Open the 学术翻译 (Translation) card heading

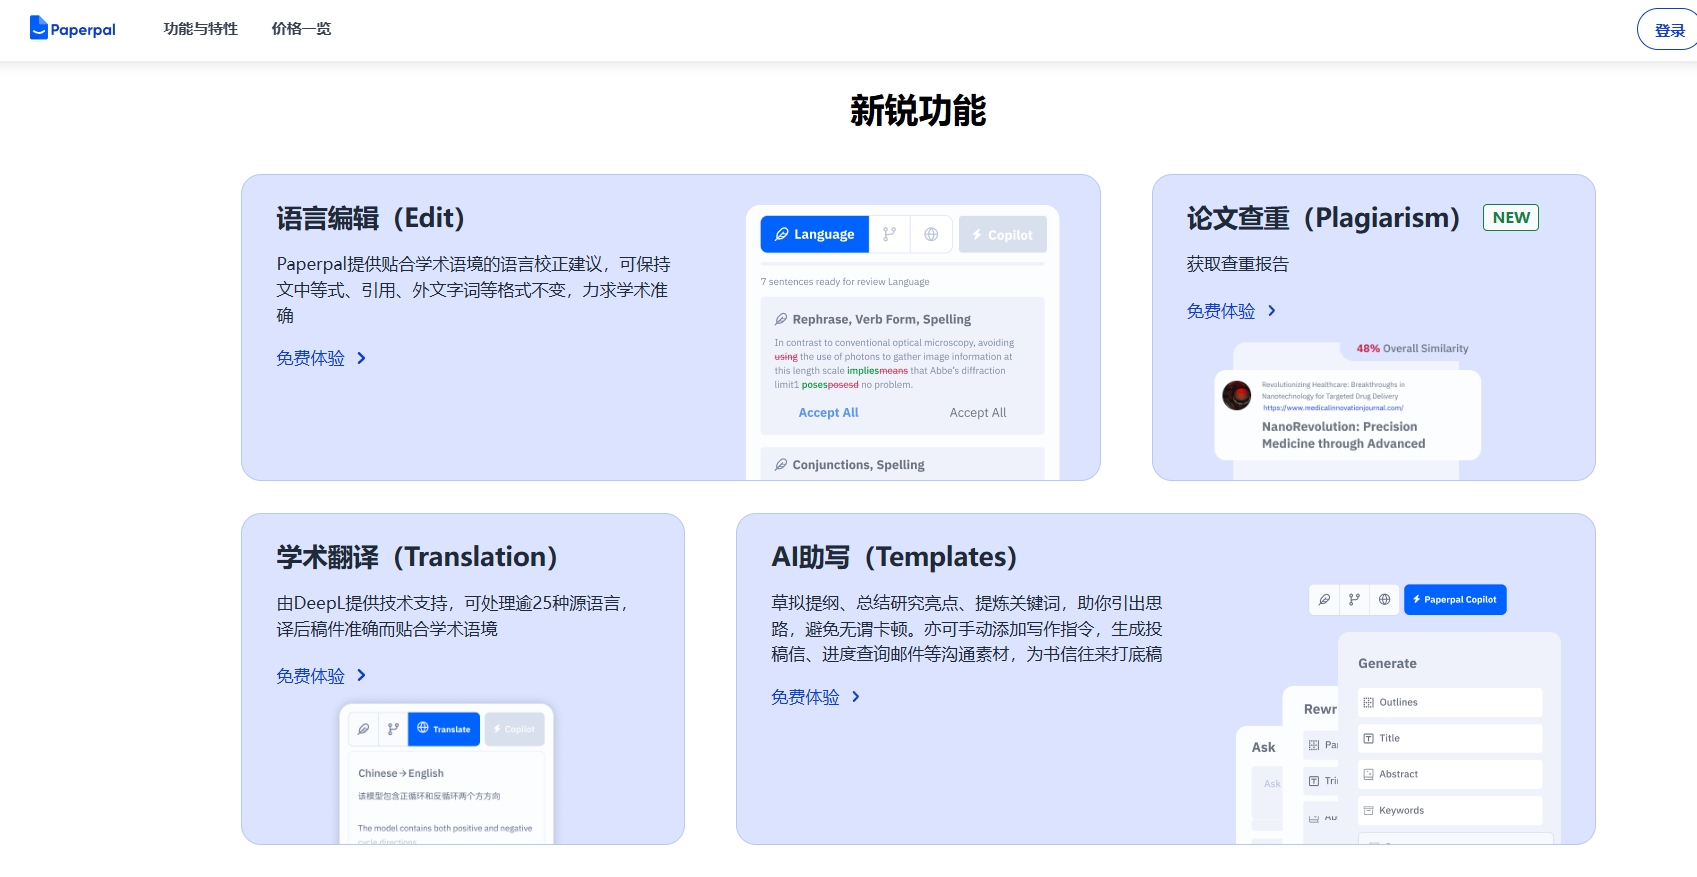tap(417, 557)
